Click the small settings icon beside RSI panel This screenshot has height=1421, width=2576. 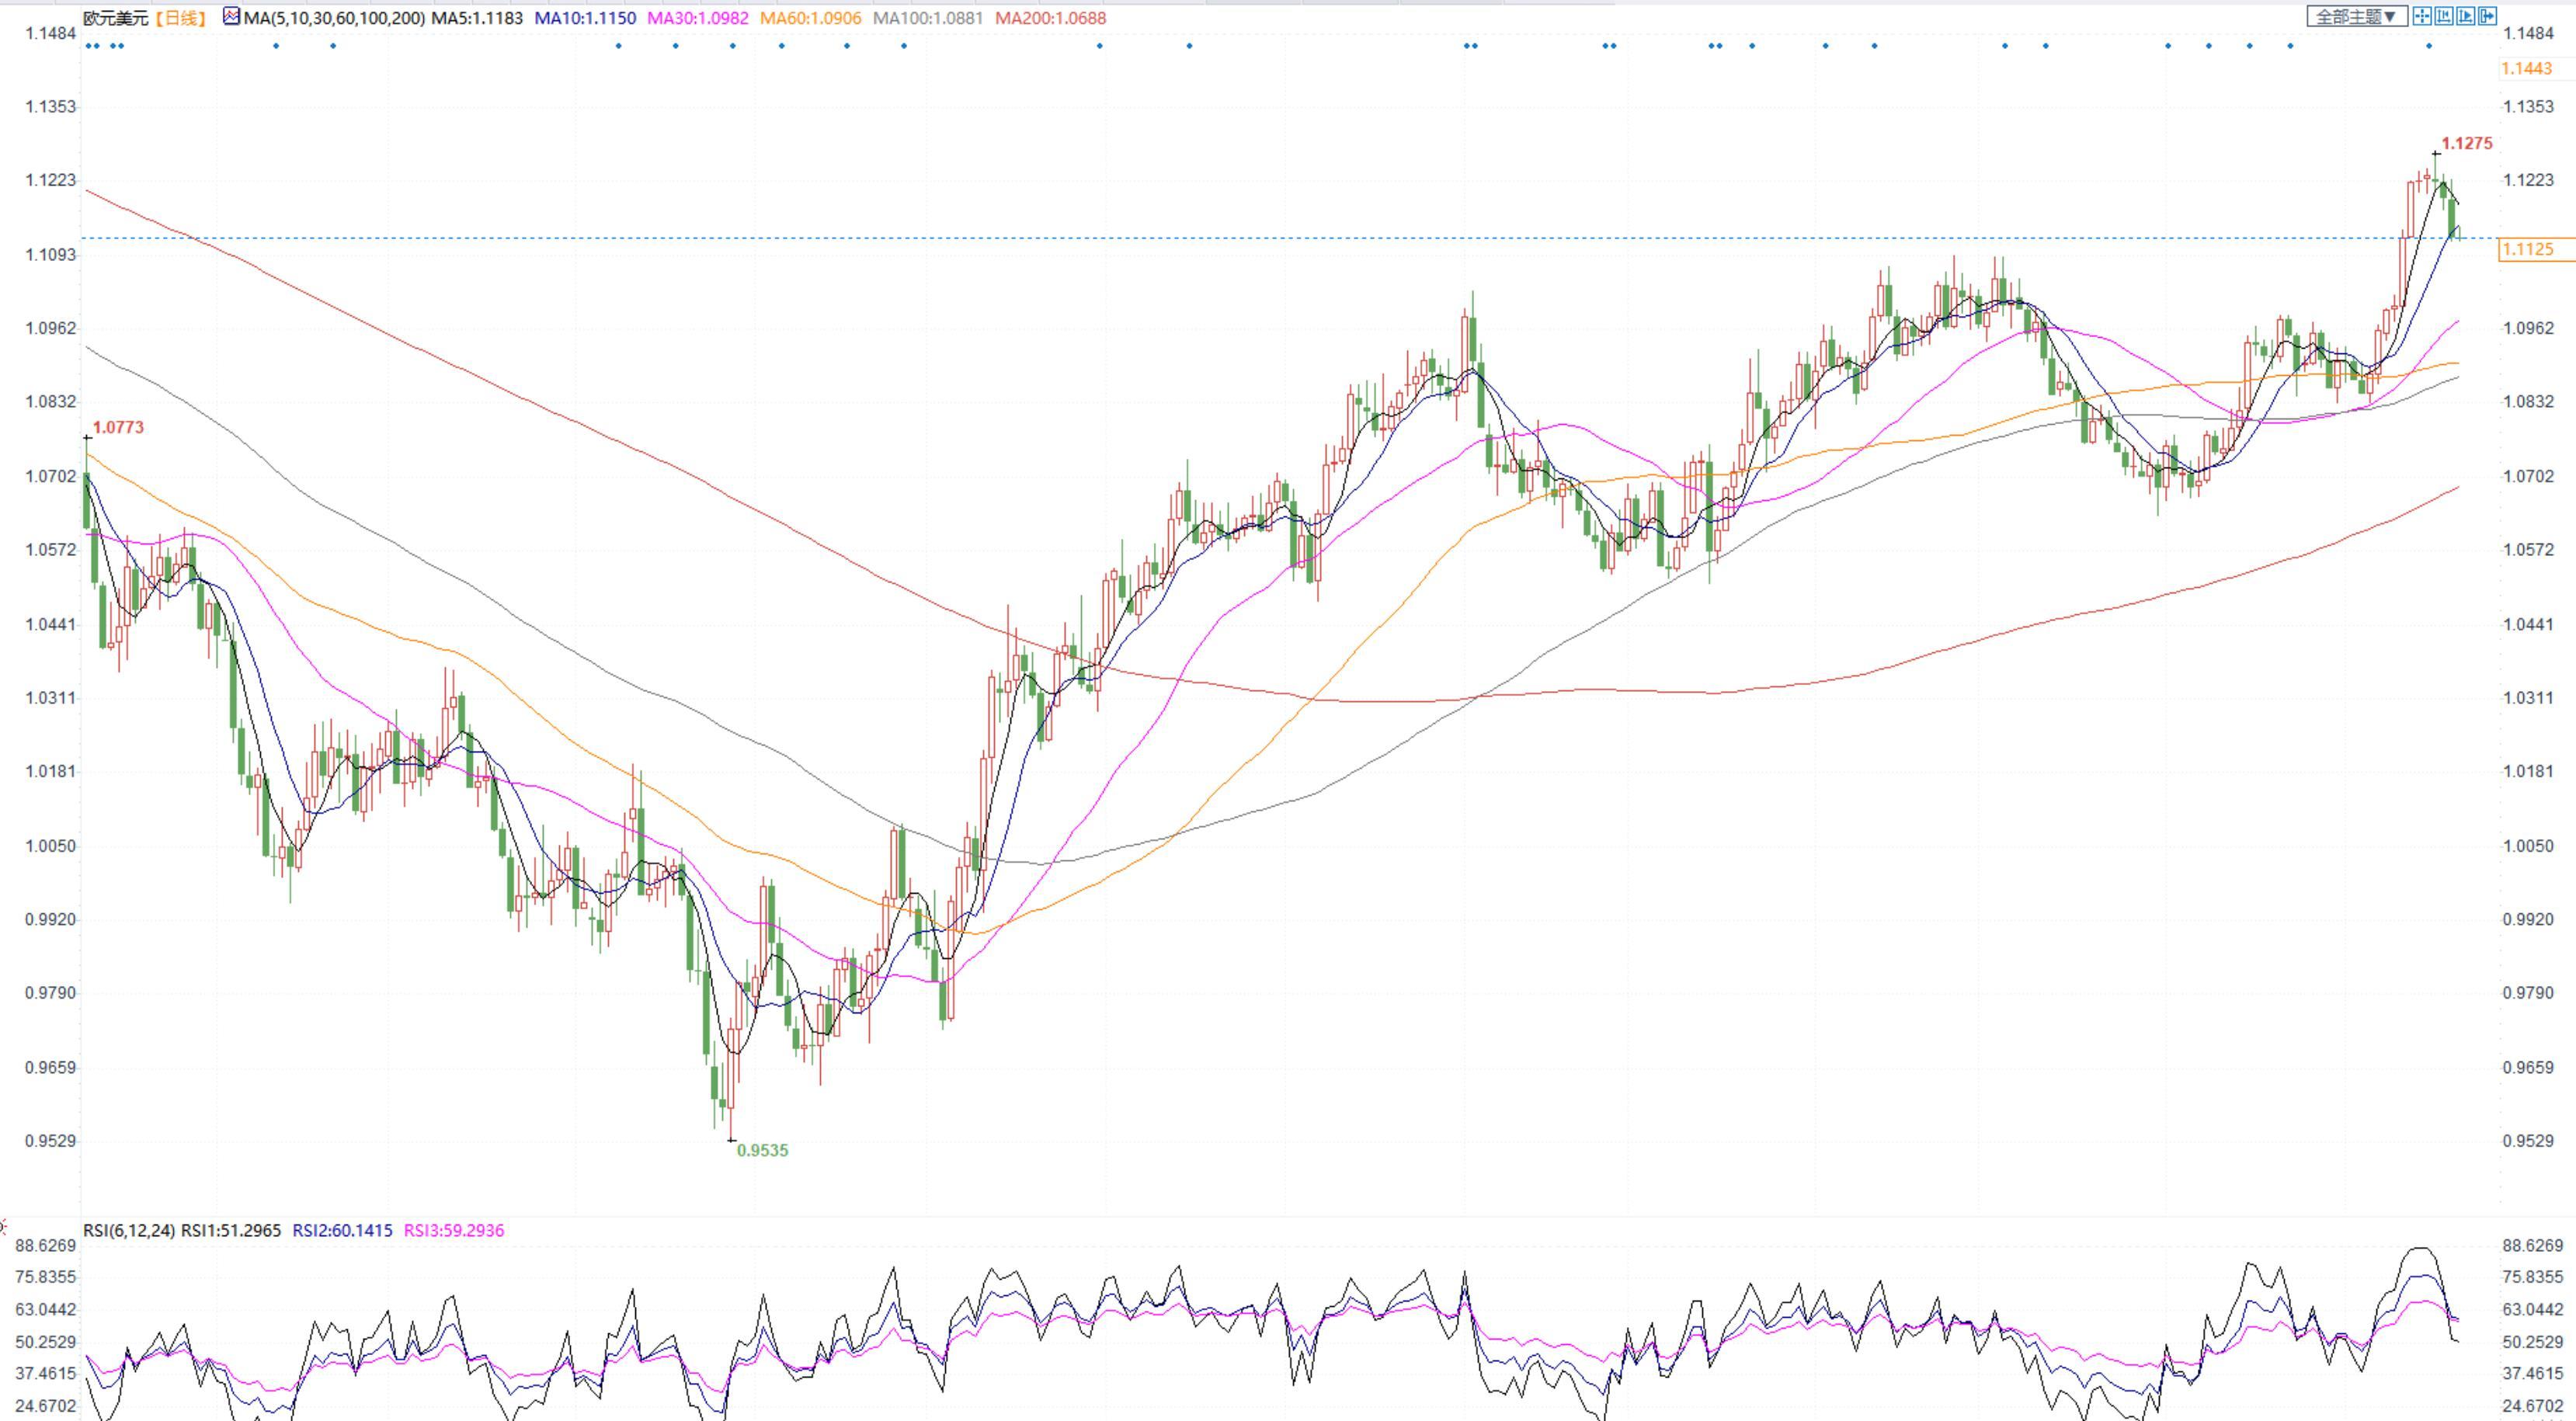pyautogui.click(x=3, y=1226)
